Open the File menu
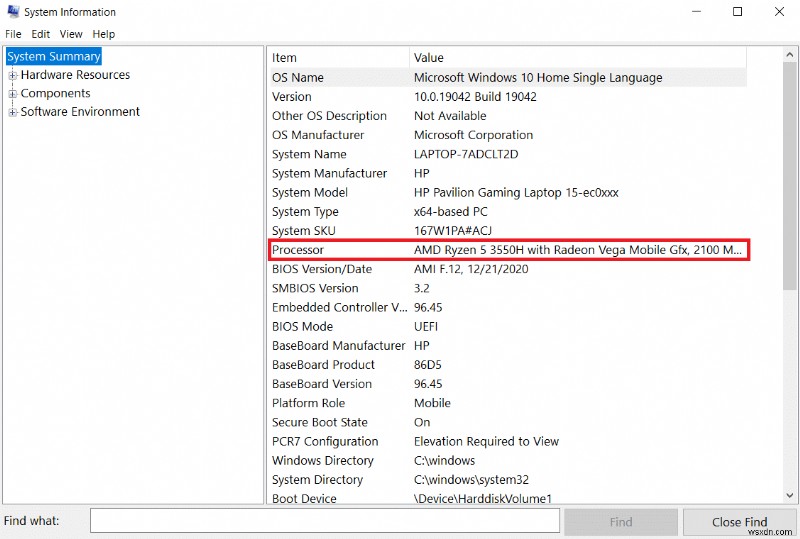Viewport: 800px width, 539px height. coord(13,34)
